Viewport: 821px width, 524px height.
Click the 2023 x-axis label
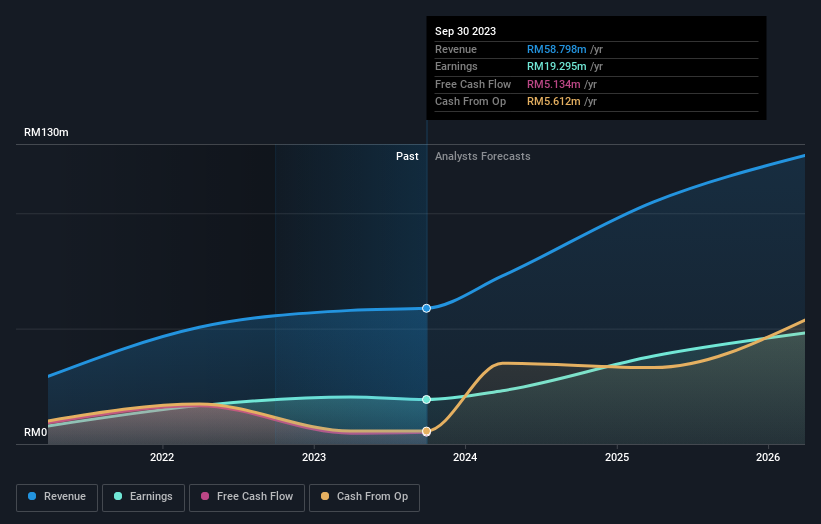coord(314,457)
